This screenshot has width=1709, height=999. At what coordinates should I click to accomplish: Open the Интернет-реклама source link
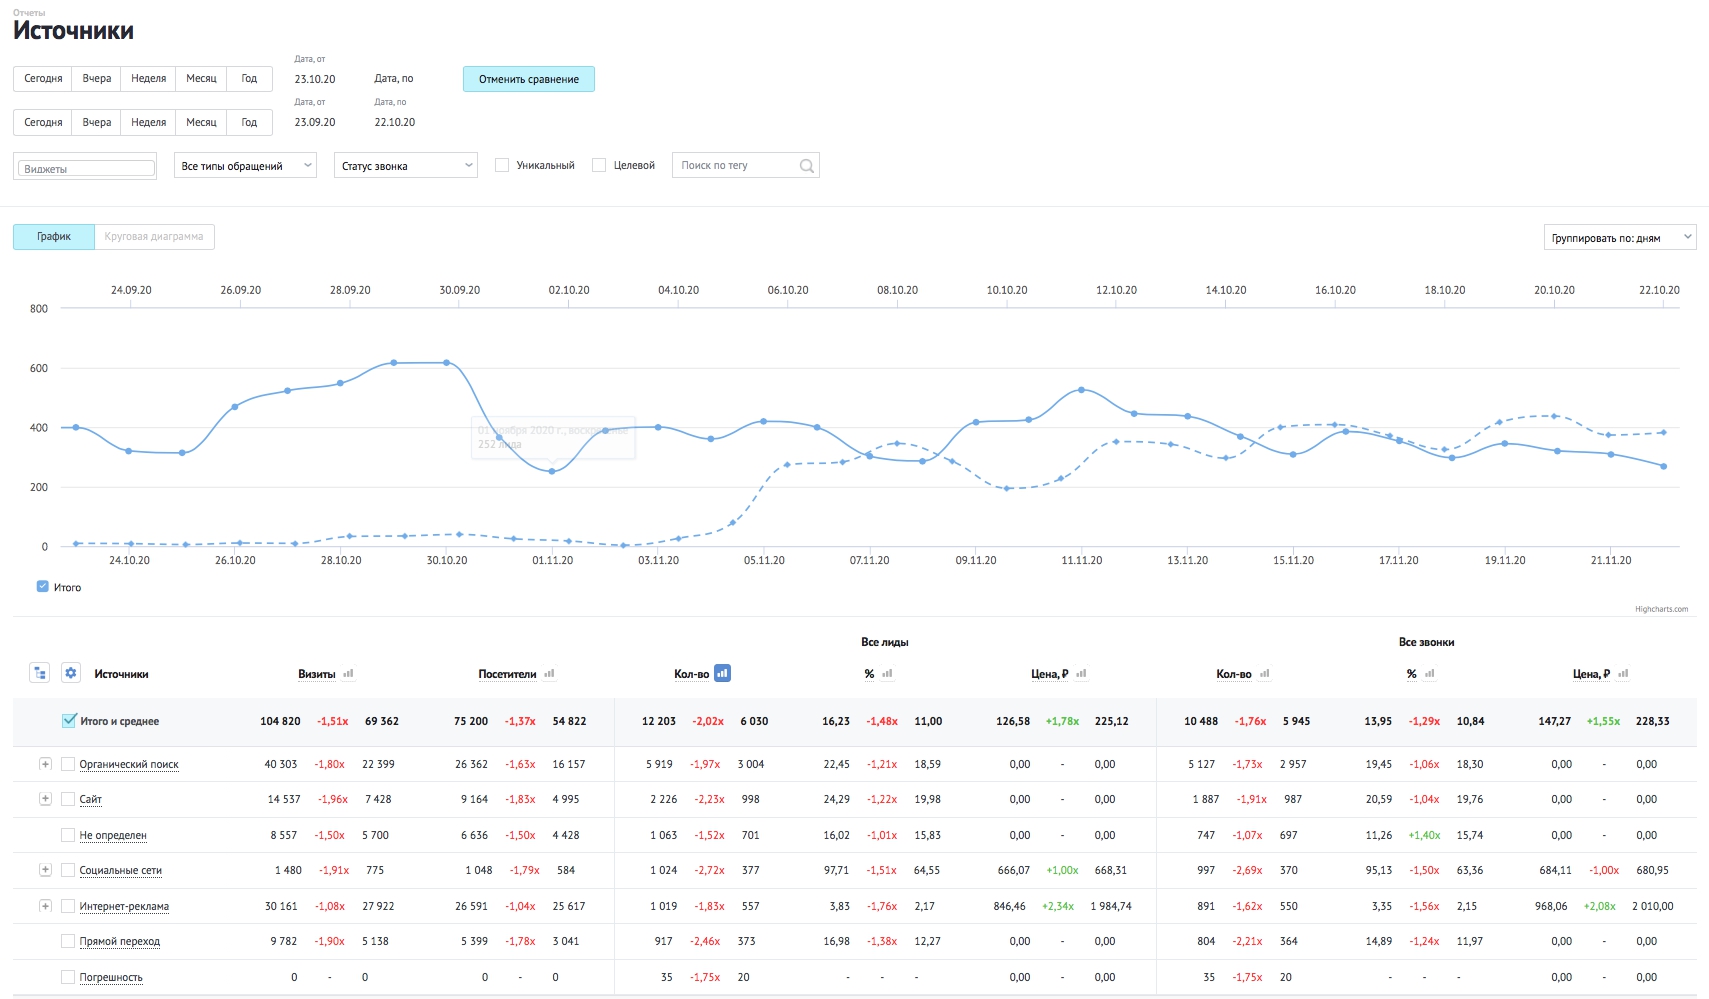pos(124,906)
